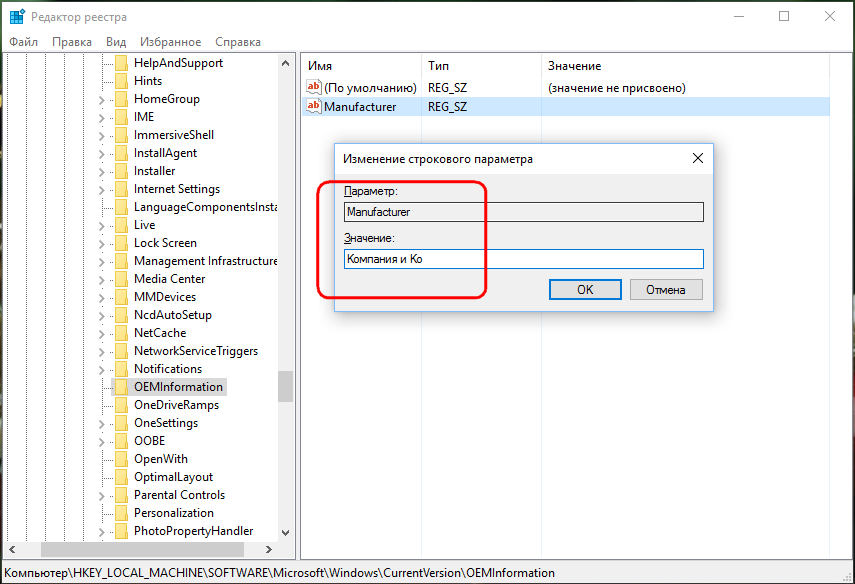Expand the Installer key
Screen dimensions: 855x584
coord(101,172)
